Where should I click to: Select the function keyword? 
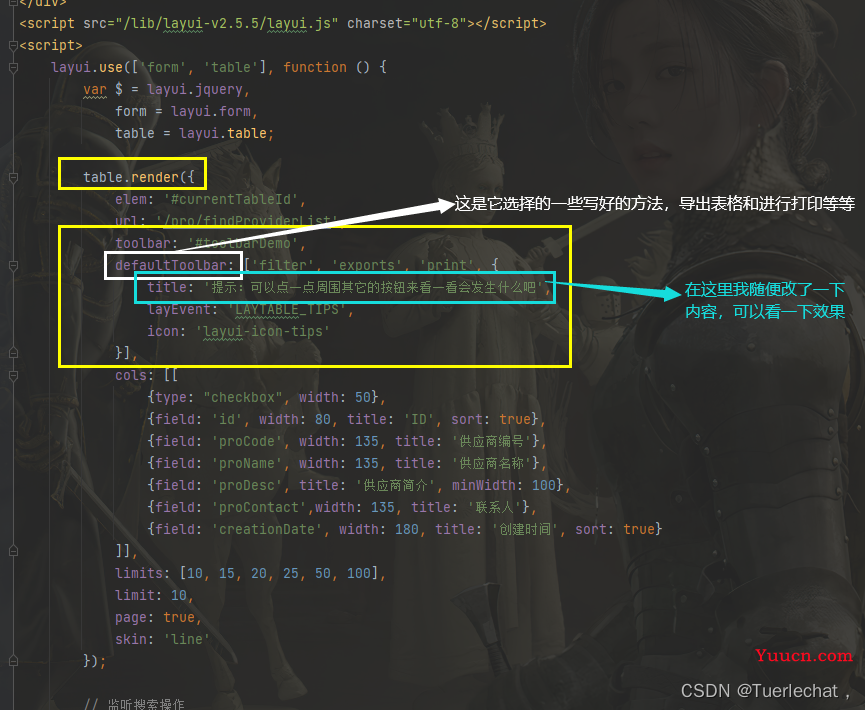coord(315,67)
